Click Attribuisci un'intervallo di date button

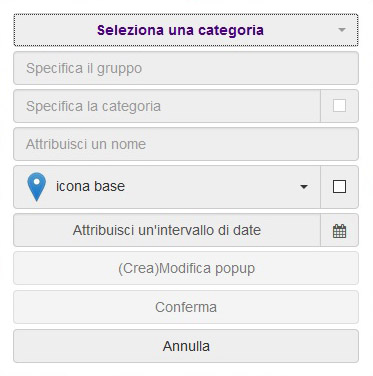(x=167, y=230)
